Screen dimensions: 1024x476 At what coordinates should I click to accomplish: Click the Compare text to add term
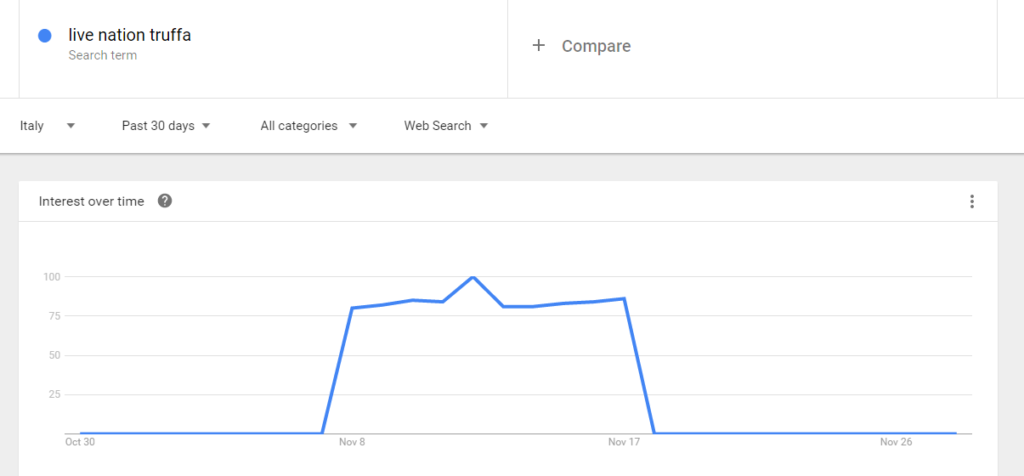click(x=596, y=46)
